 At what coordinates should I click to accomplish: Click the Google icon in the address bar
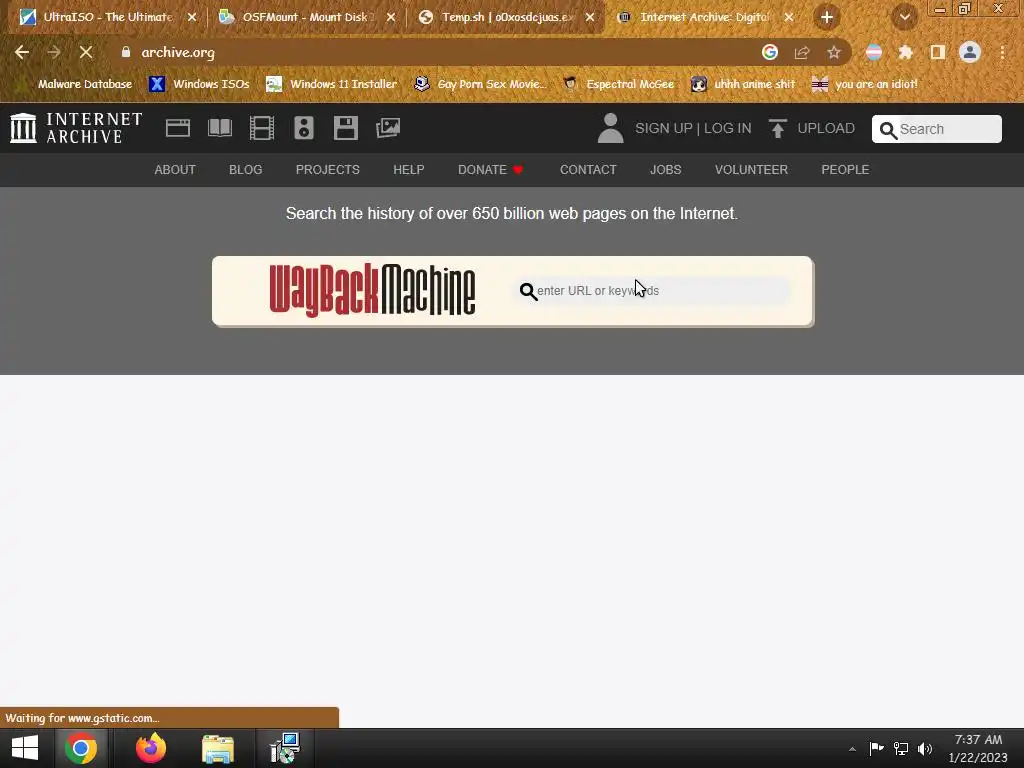click(770, 52)
